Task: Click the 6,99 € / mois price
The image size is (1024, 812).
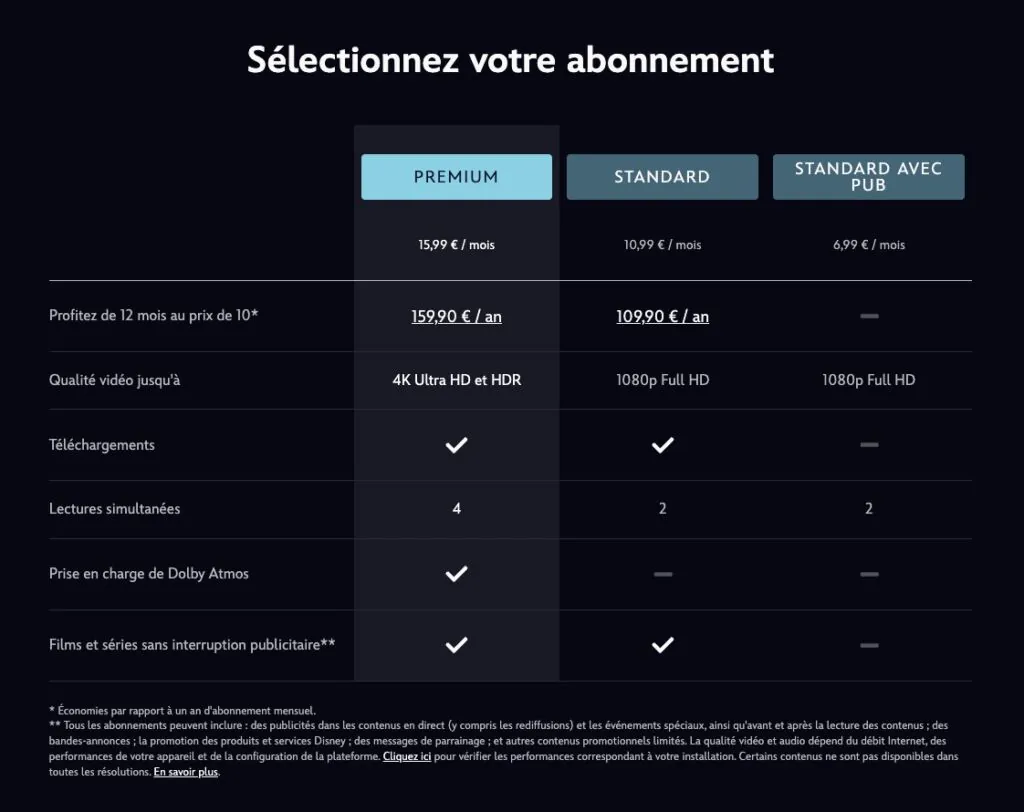Action: coord(868,244)
